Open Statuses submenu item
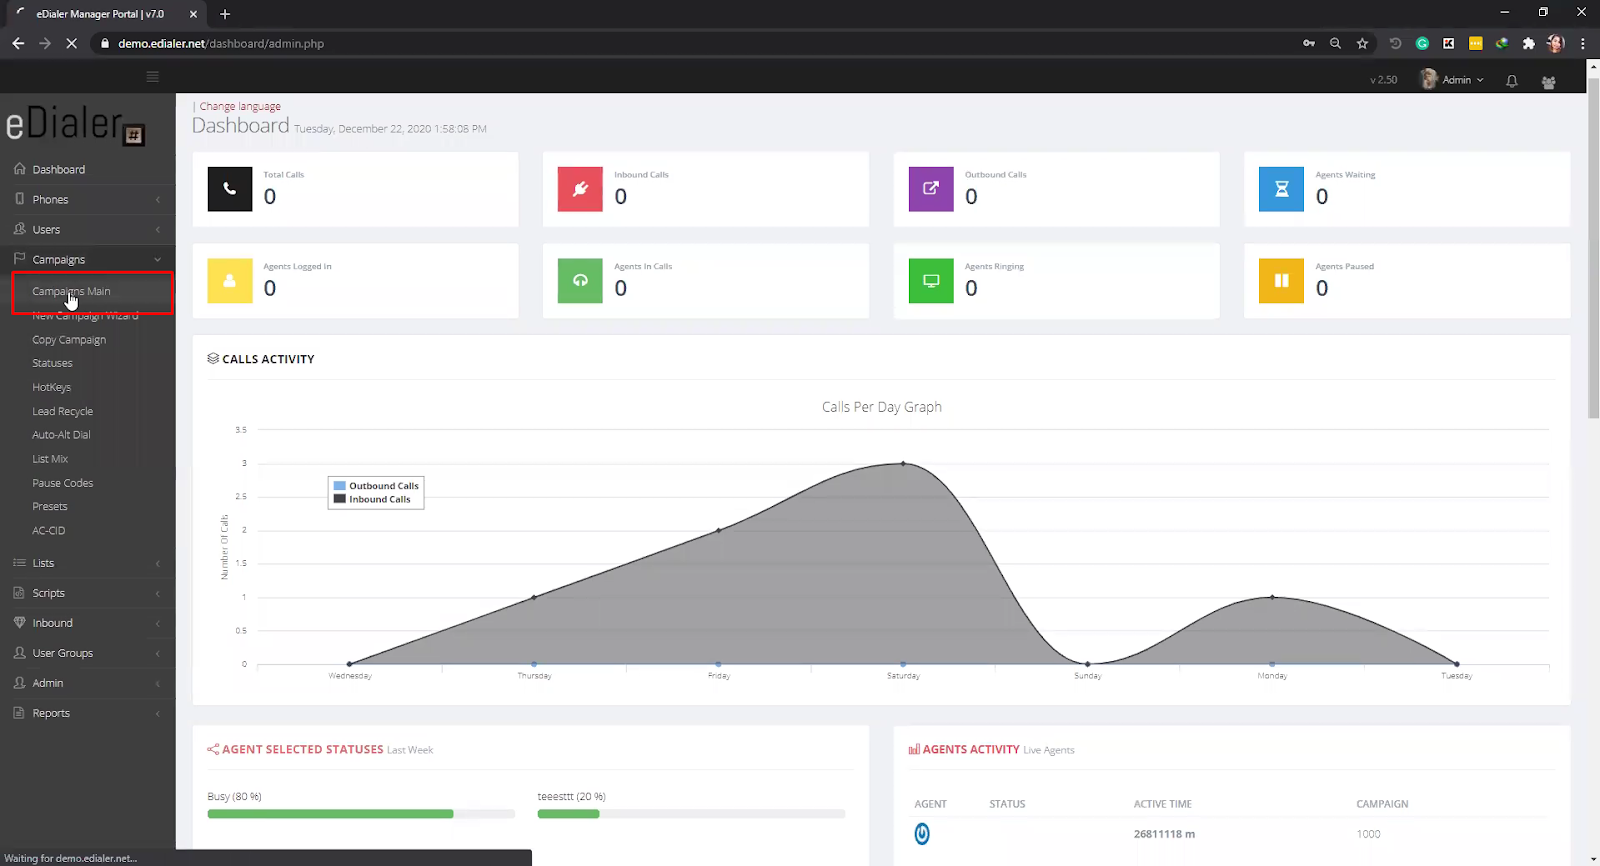 (x=52, y=363)
